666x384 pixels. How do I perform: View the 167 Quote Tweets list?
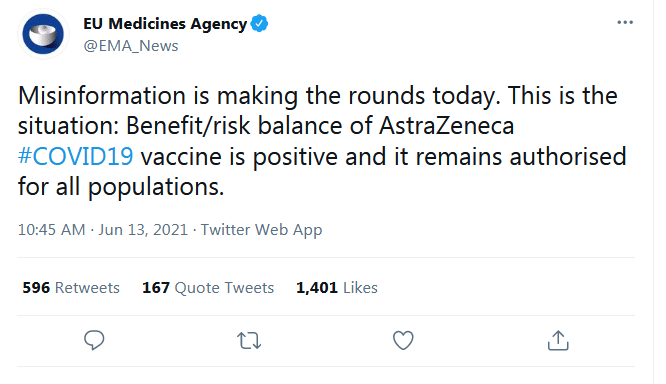pos(208,288)
